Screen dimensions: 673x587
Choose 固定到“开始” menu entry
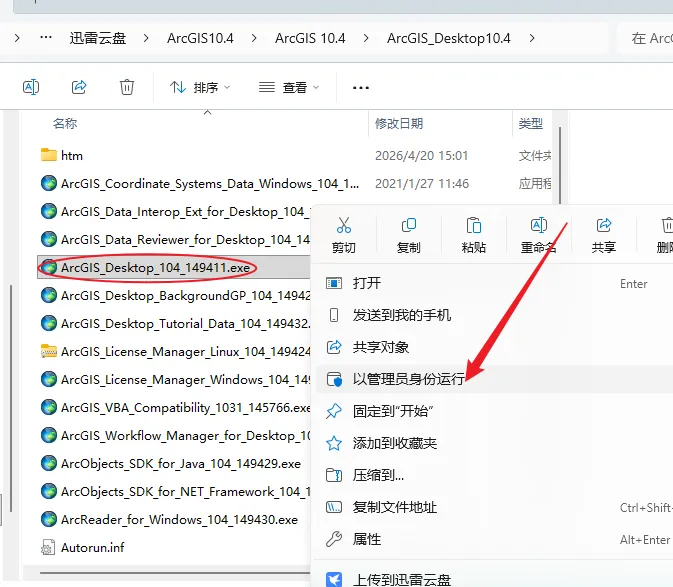point(494,411)
